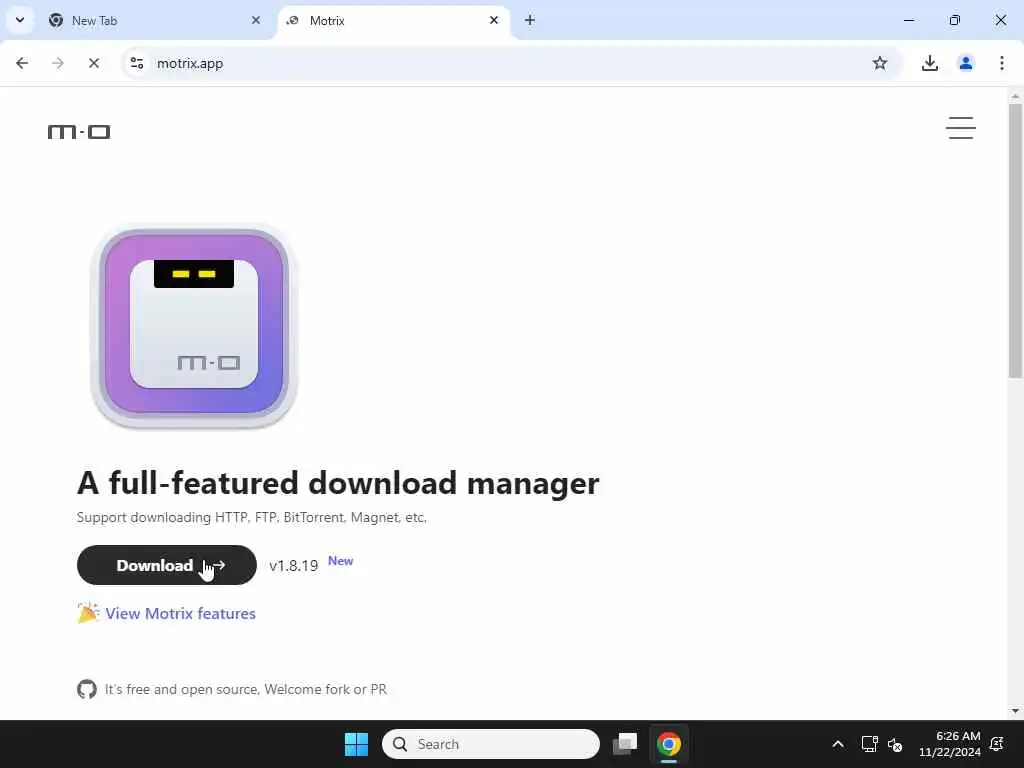Click the muted volume tray icon
1024x768 pixels.
(895, 744)
